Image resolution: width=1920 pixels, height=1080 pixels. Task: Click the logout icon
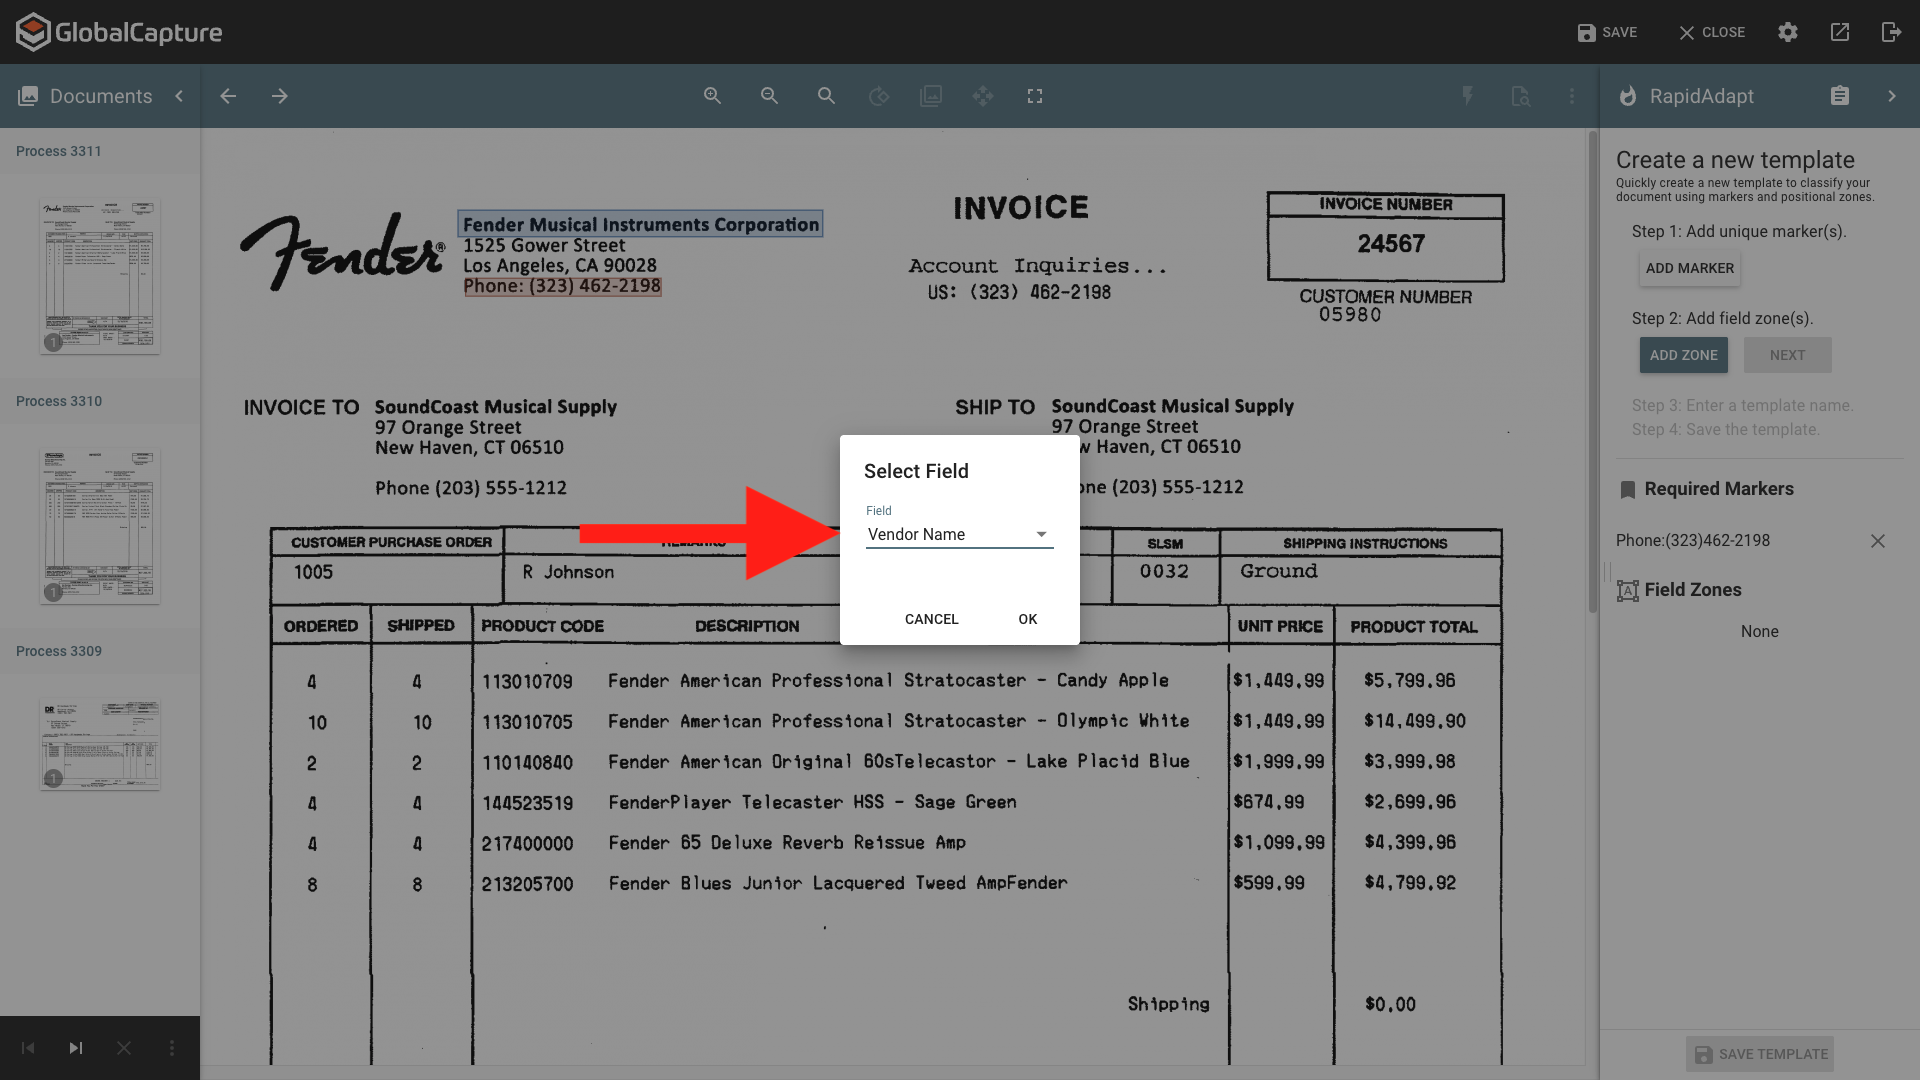coord(1891,32)
